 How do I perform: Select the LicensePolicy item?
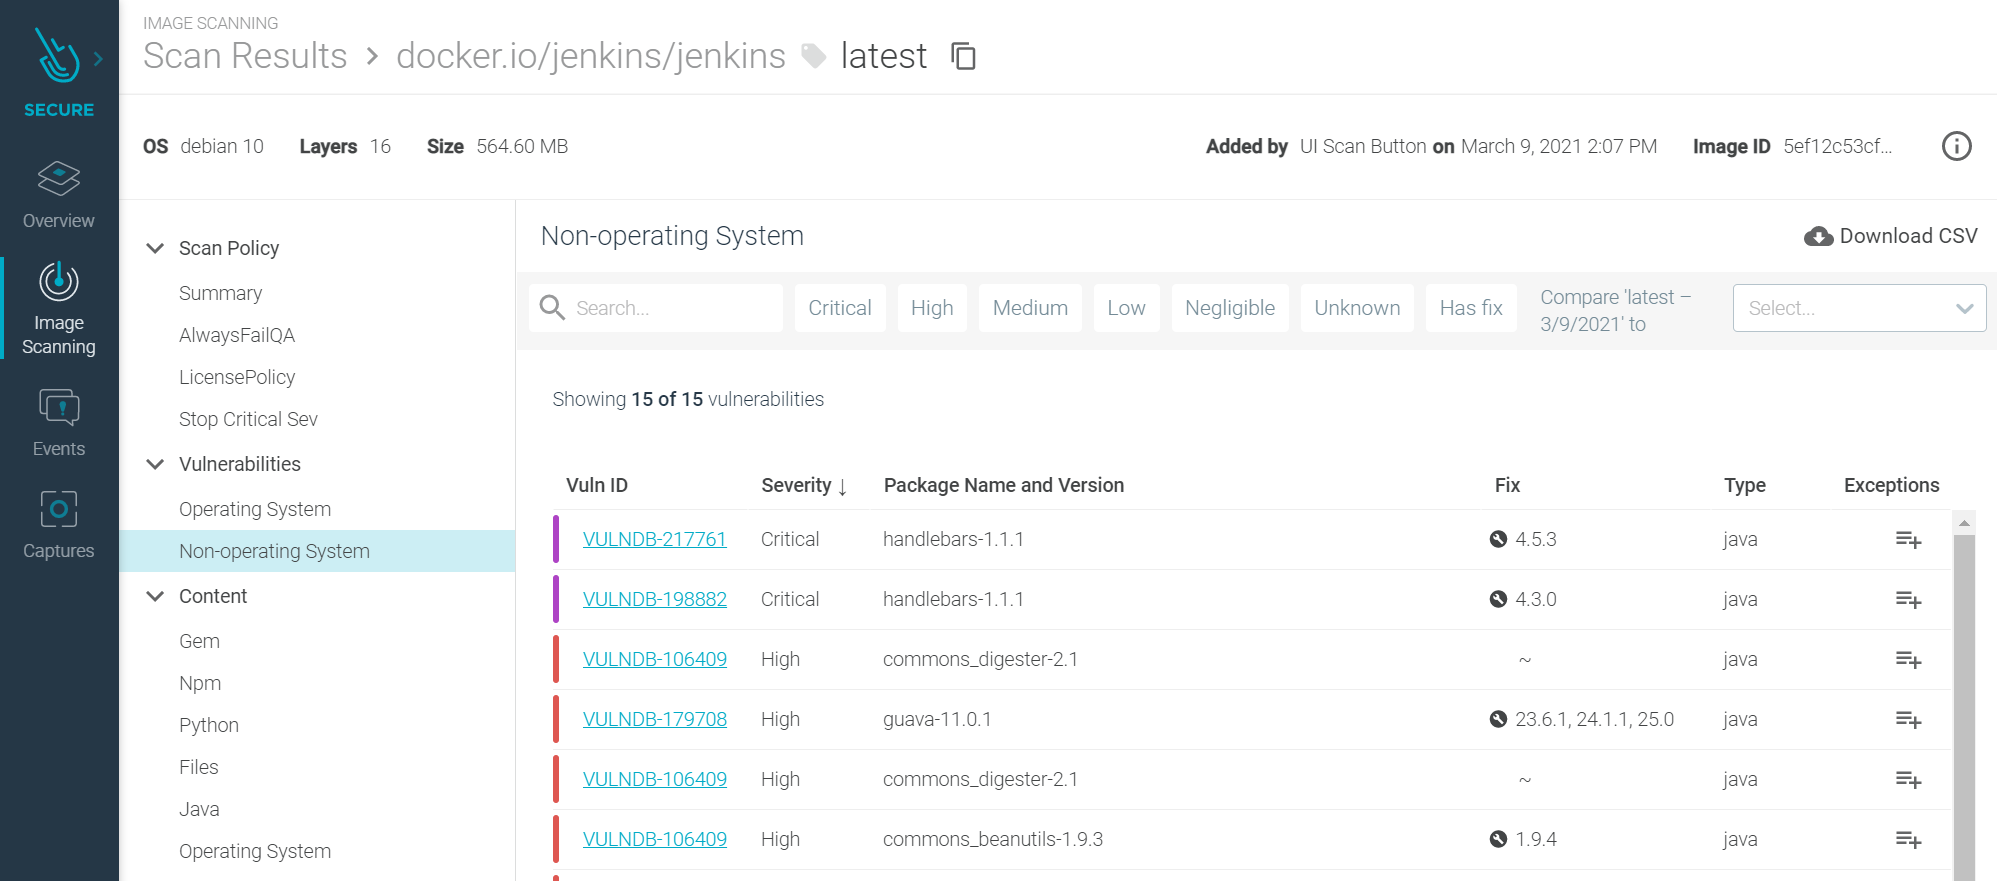[237, 377]
